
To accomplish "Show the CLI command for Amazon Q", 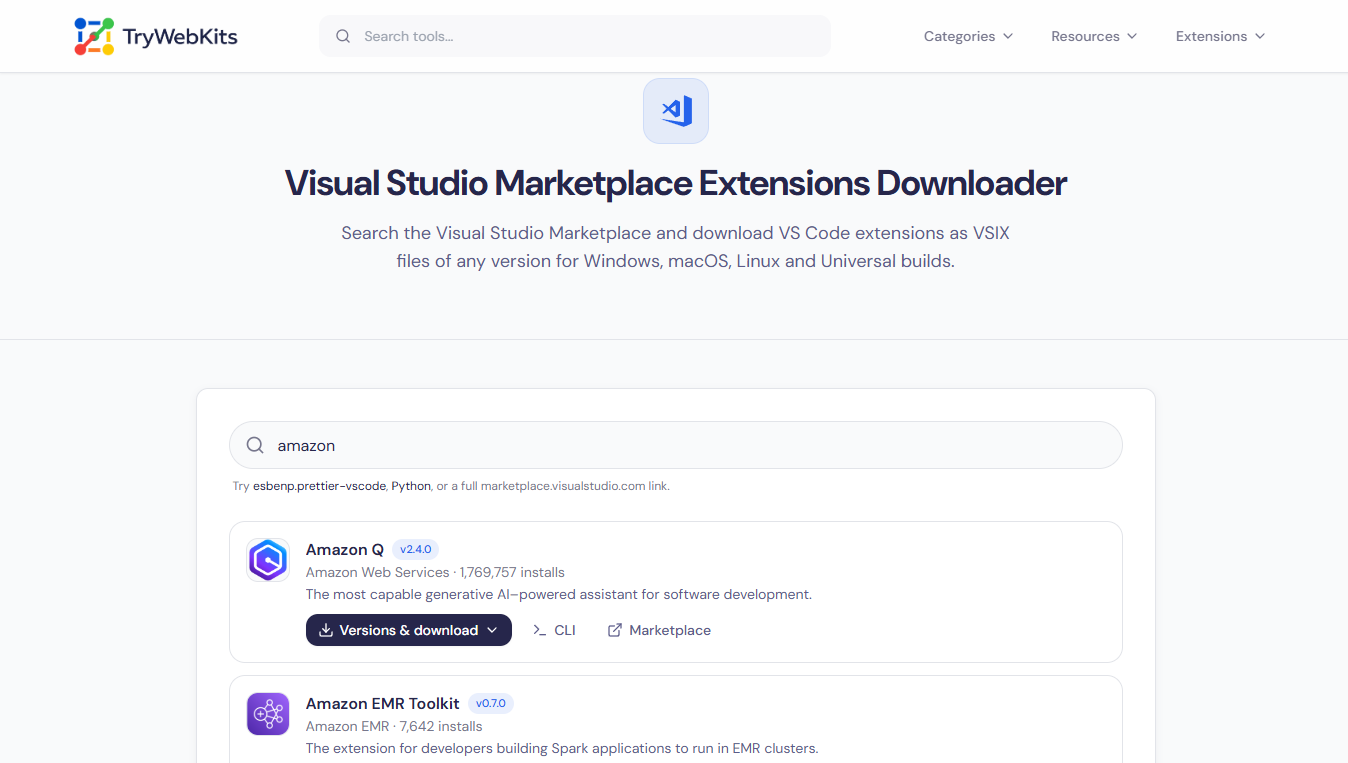I will (554, 630).
